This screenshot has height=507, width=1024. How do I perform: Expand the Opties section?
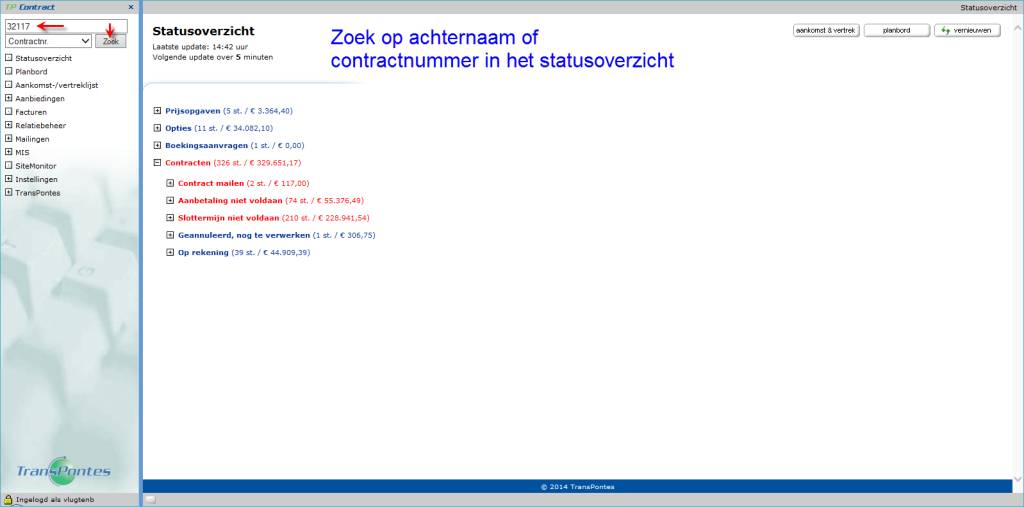[157, 128]
